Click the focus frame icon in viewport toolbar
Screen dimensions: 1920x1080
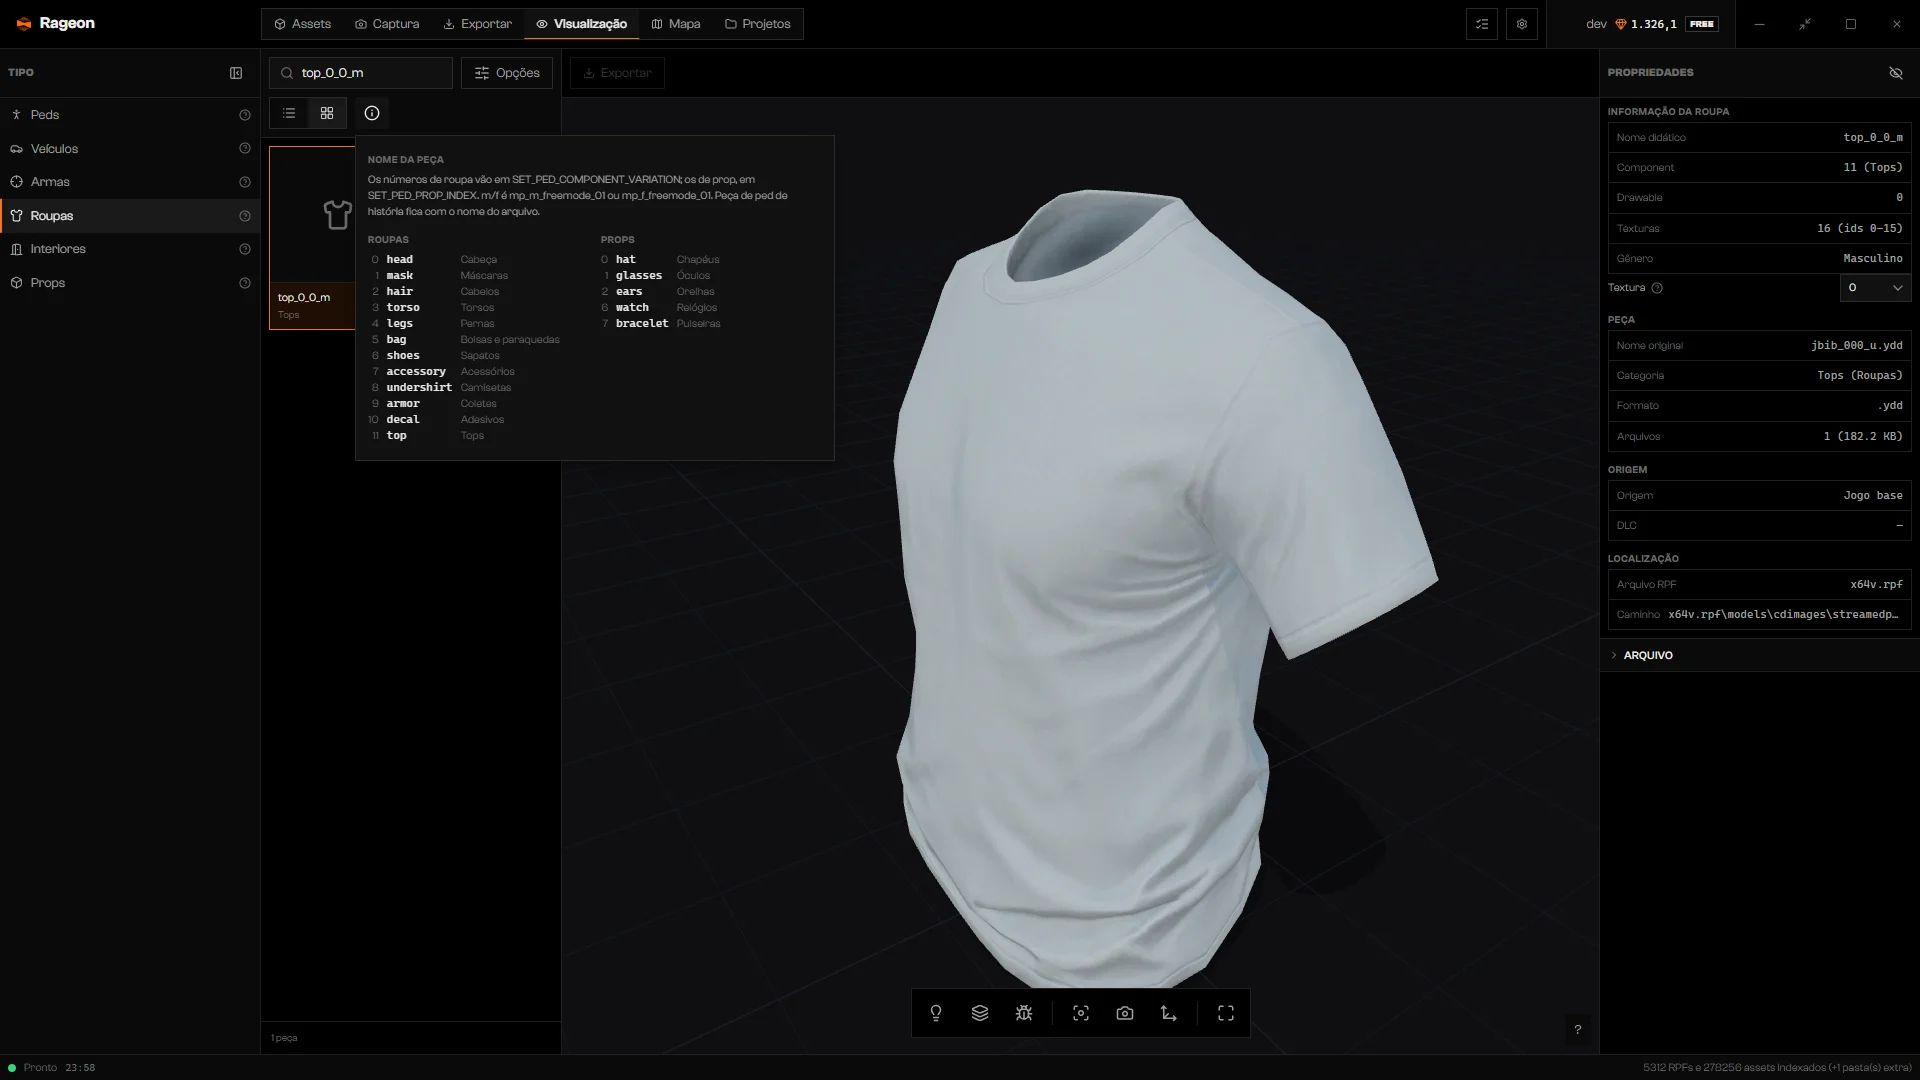point(1081,1013)
